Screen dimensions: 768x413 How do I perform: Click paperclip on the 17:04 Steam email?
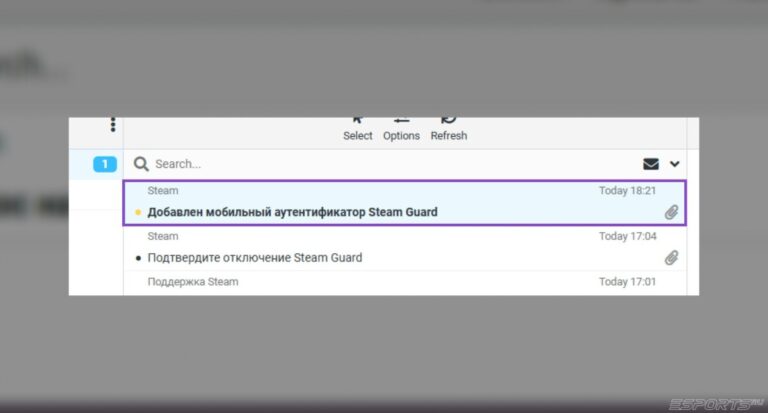[672, 258]
